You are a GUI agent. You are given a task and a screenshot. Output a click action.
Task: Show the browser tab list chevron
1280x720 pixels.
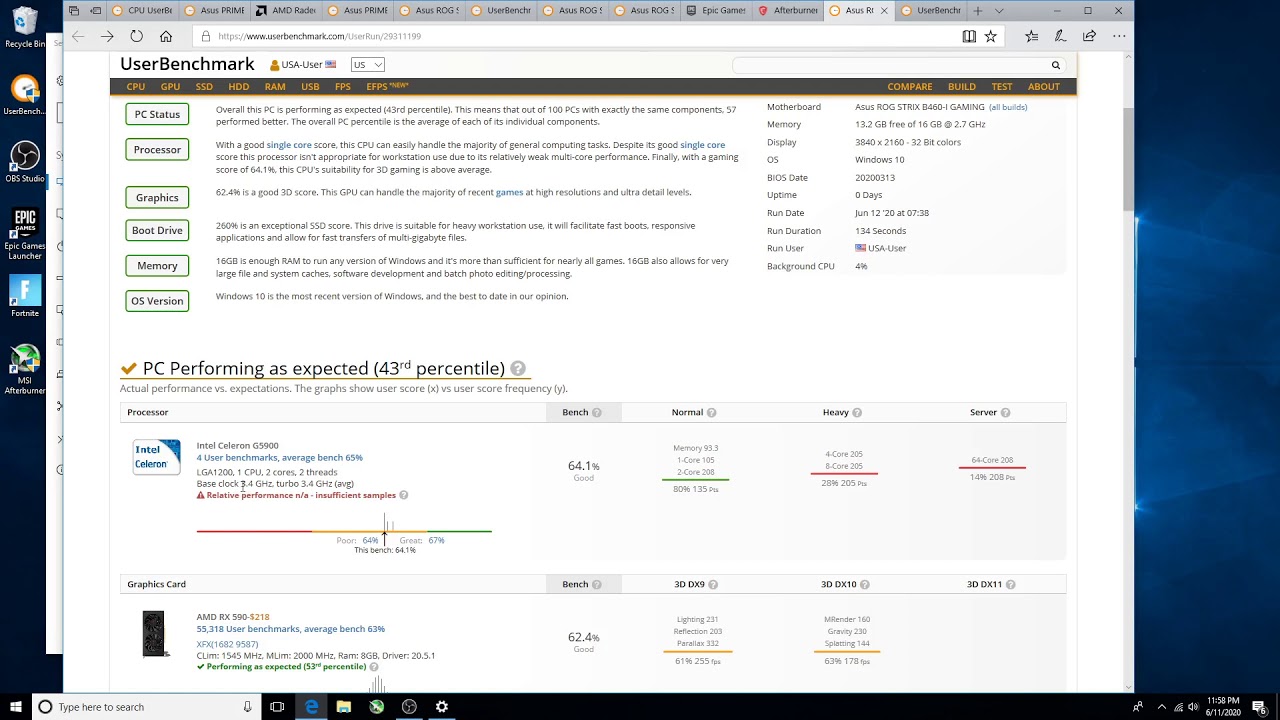[1000, 10]
